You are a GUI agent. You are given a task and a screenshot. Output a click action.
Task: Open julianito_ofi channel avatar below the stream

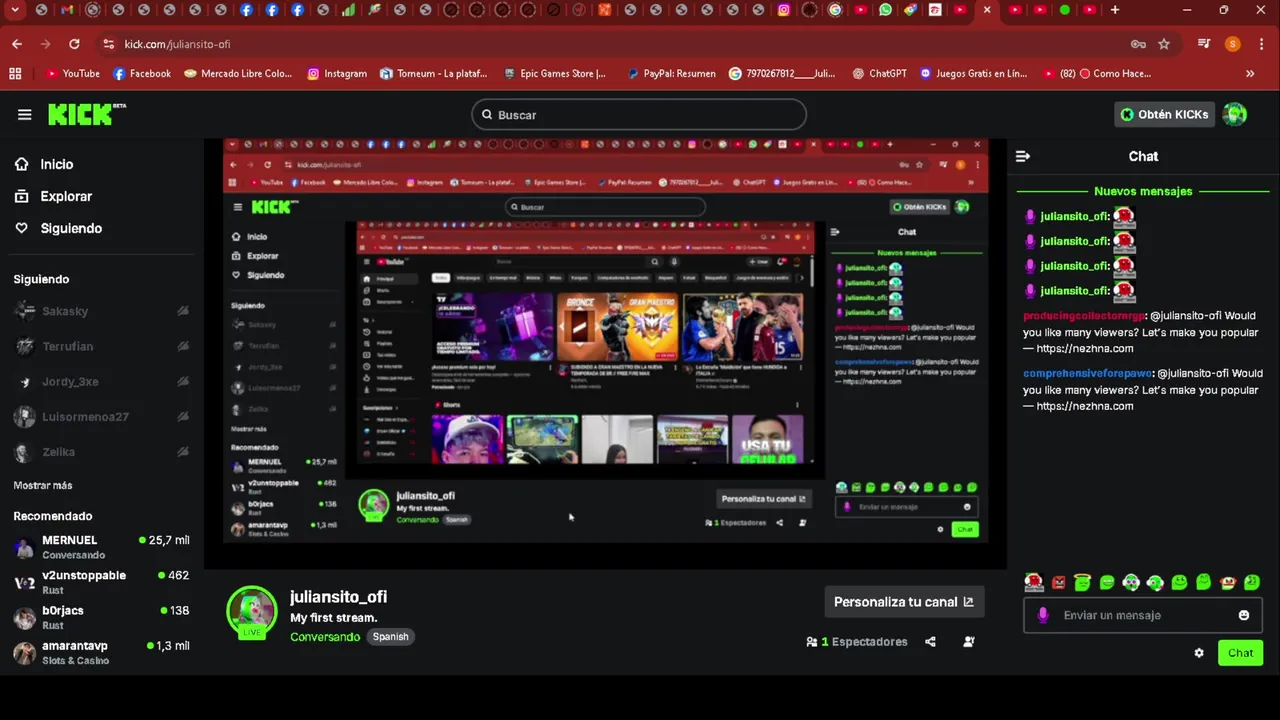(252, 612)
